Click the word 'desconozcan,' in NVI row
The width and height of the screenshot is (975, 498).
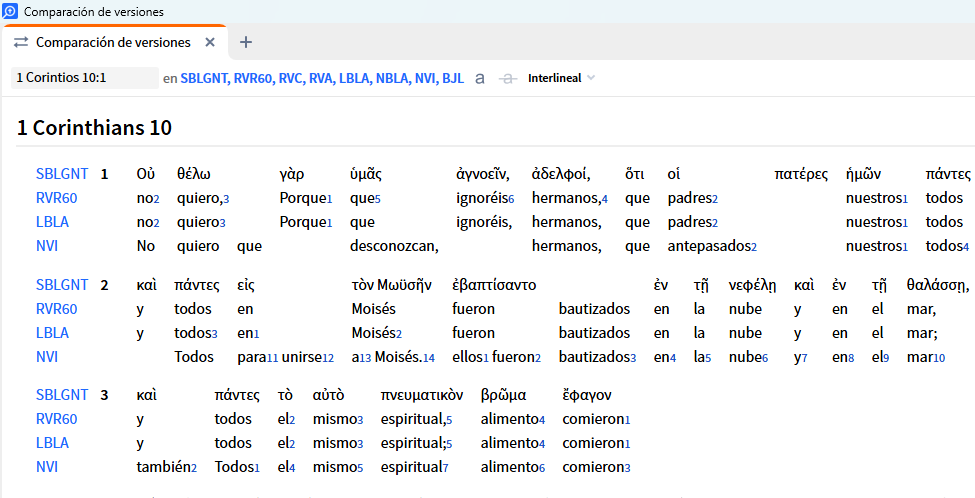click(x=395, y=246)
